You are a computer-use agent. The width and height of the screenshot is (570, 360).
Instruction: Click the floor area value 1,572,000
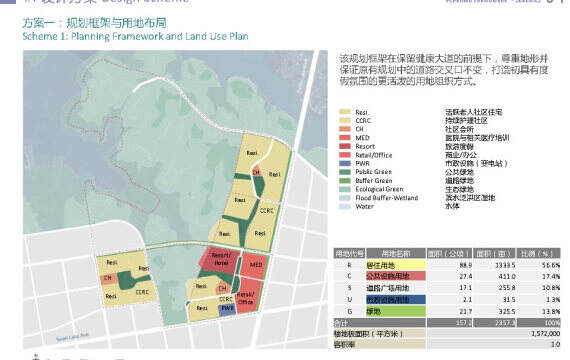pos(546,333)
